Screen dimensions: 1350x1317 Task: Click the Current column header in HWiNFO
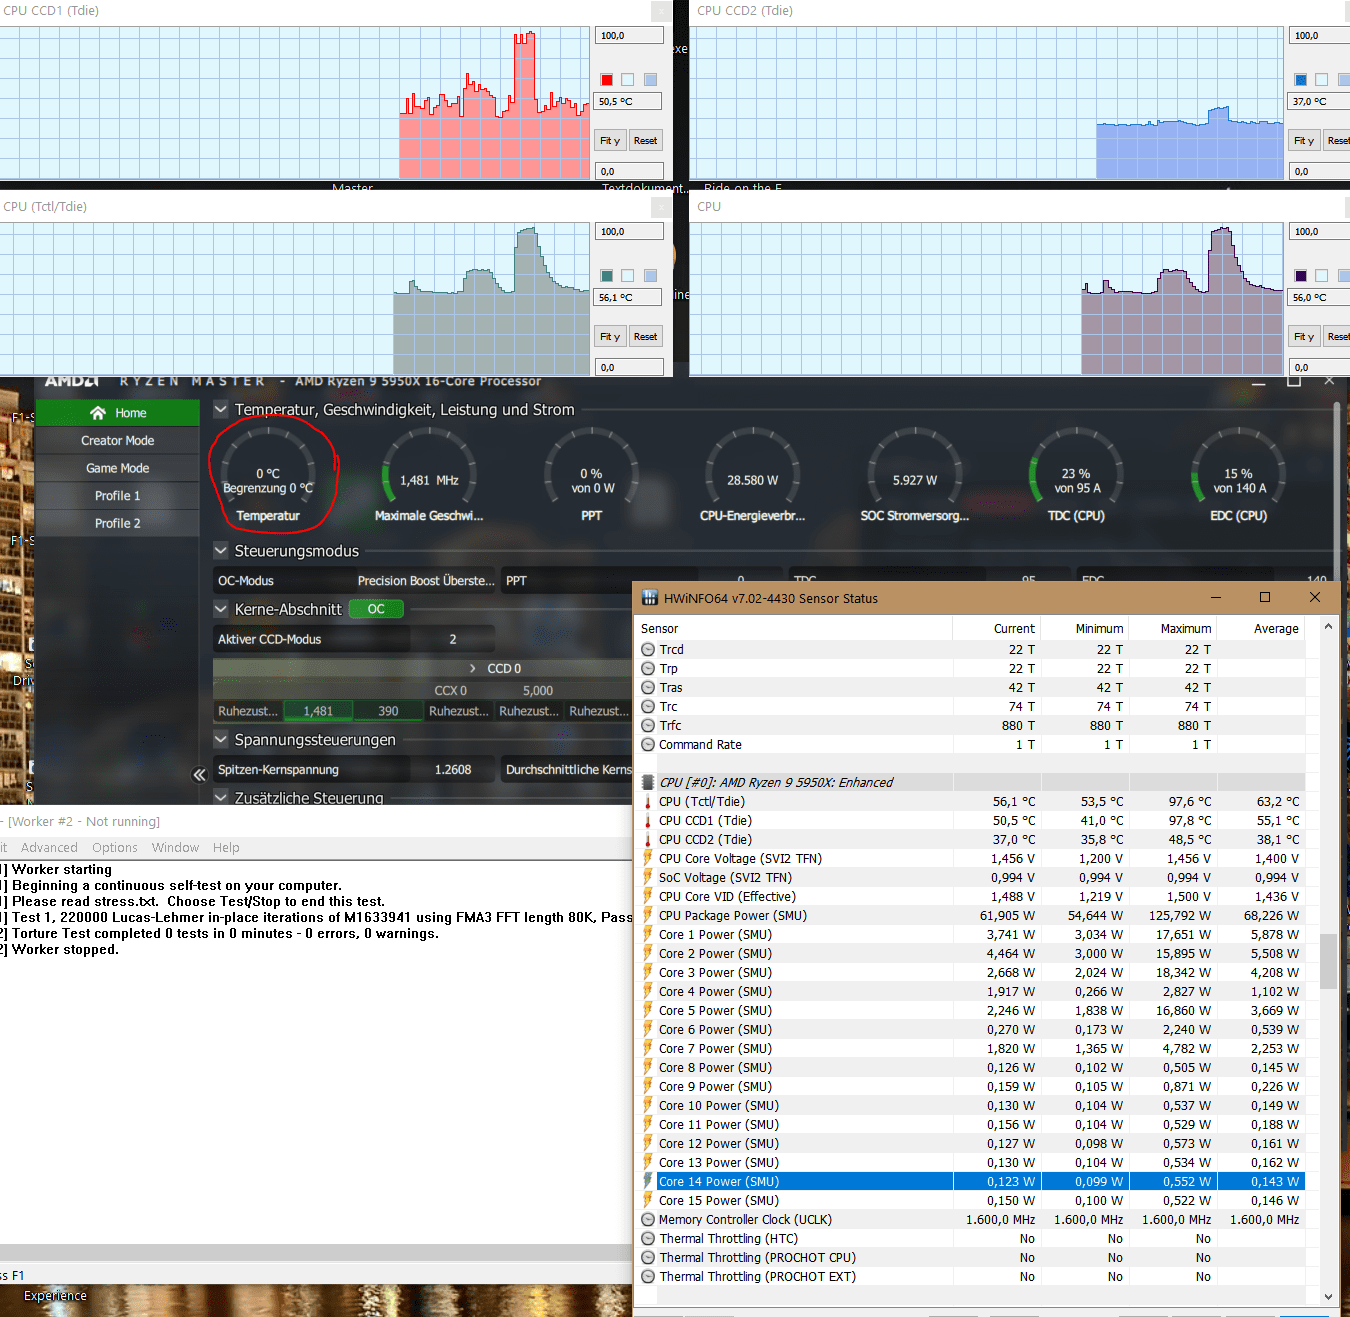997,629
